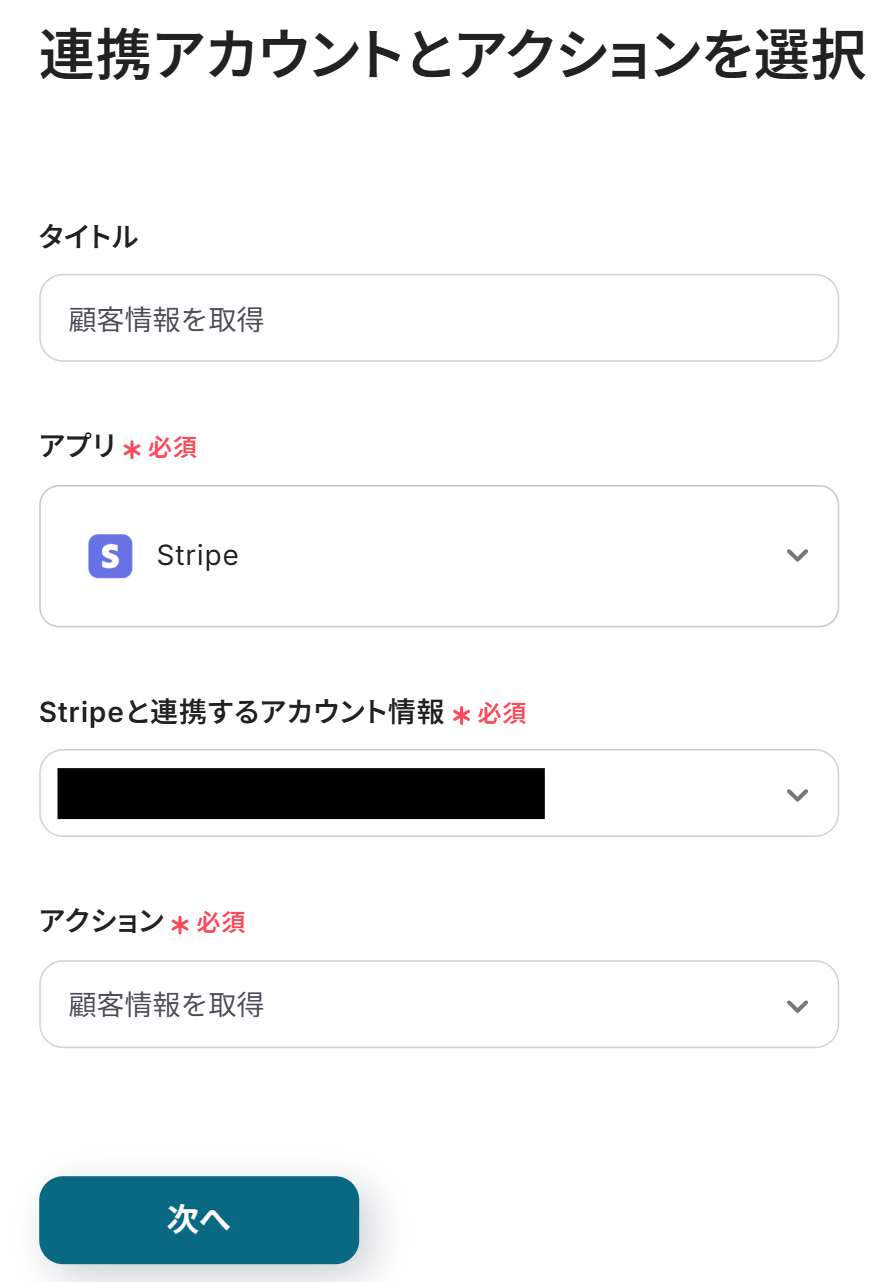
Task: Click the 連携アカウントとアクションを選択 heading
Action: click(x=452, y=56)
